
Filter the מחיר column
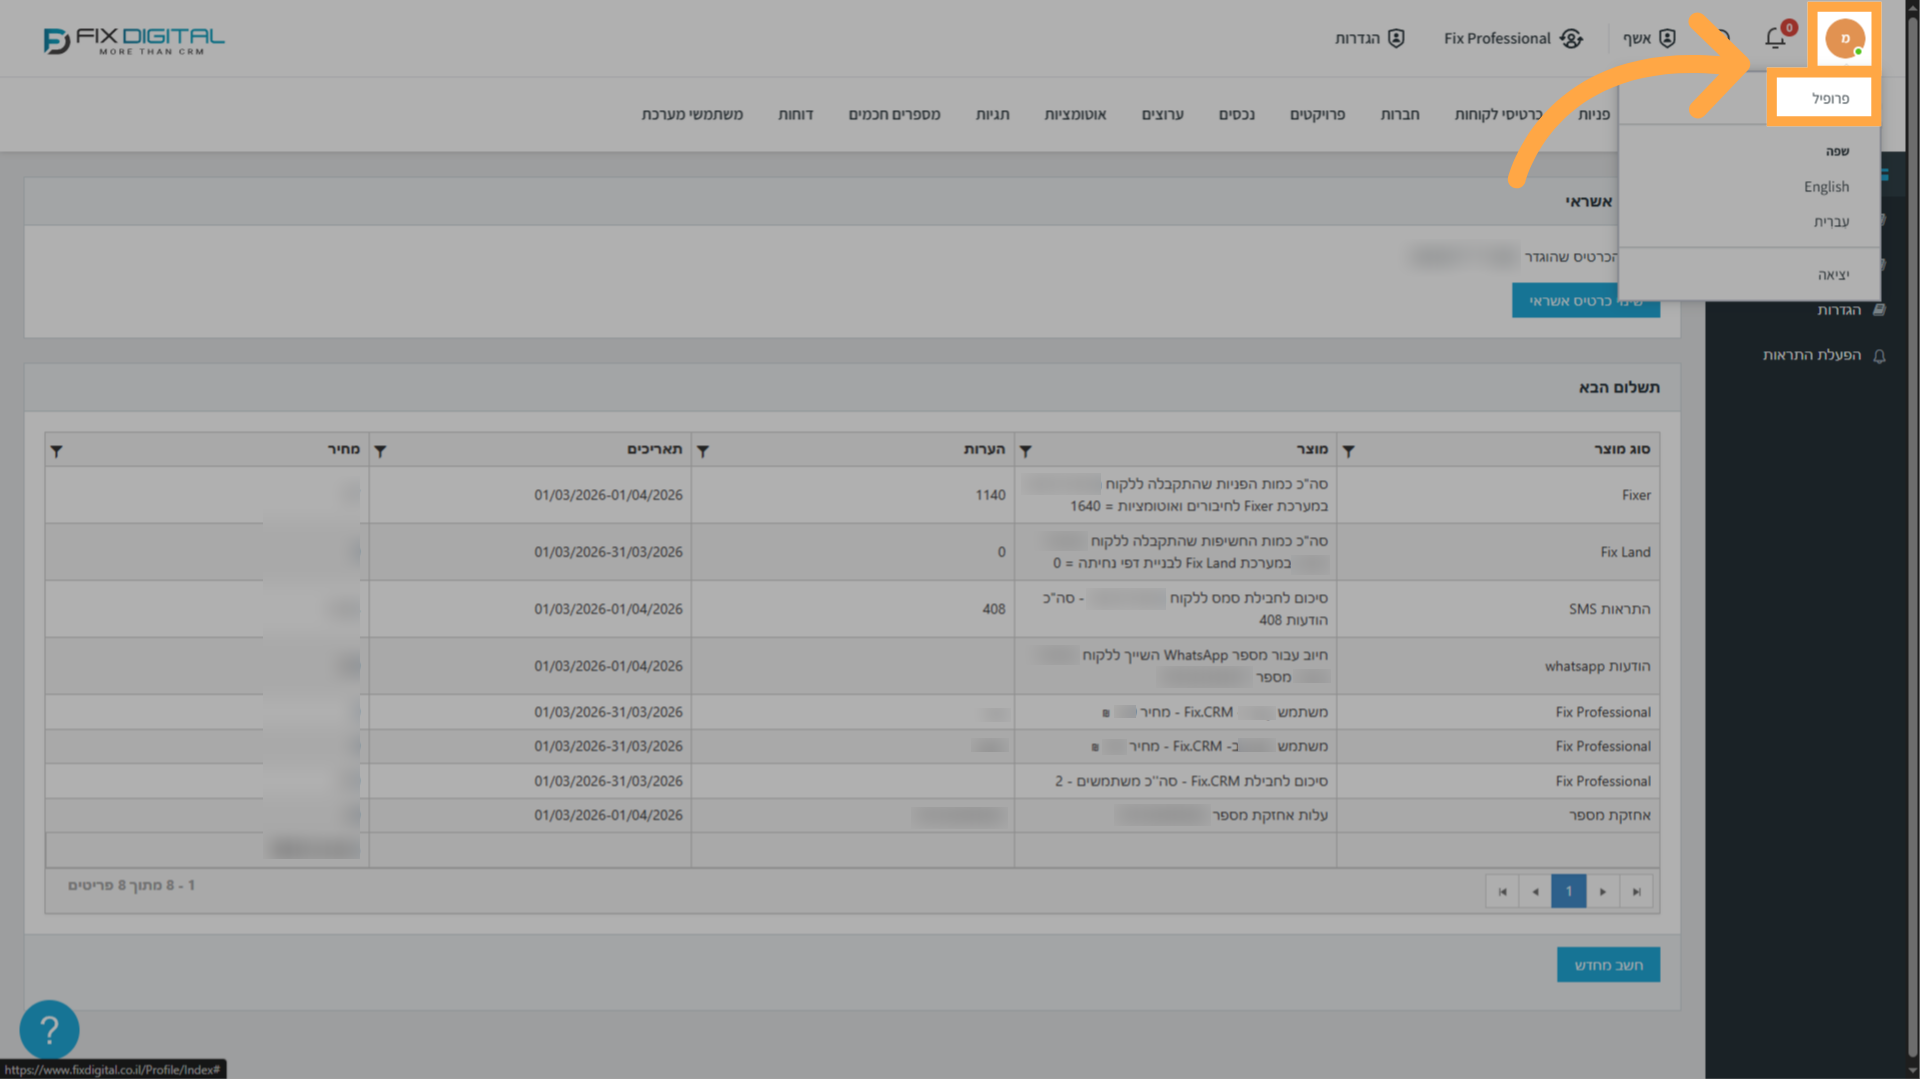(x=57, y=451)
